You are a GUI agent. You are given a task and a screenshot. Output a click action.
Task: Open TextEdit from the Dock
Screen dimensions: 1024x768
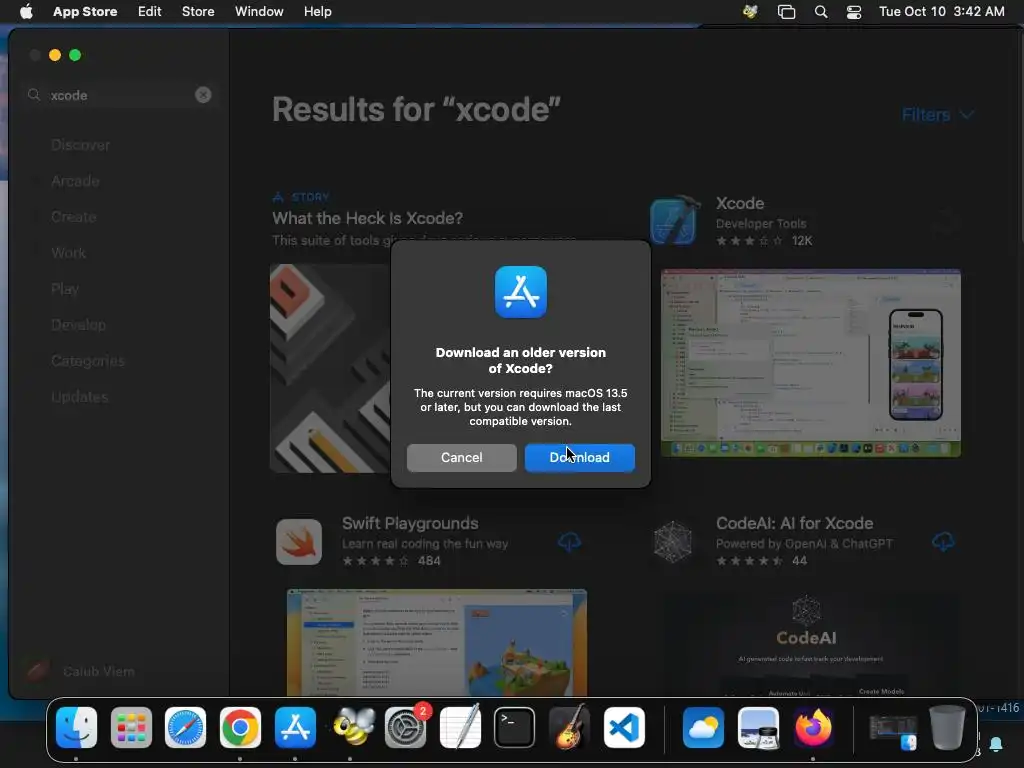click(460, 726)
